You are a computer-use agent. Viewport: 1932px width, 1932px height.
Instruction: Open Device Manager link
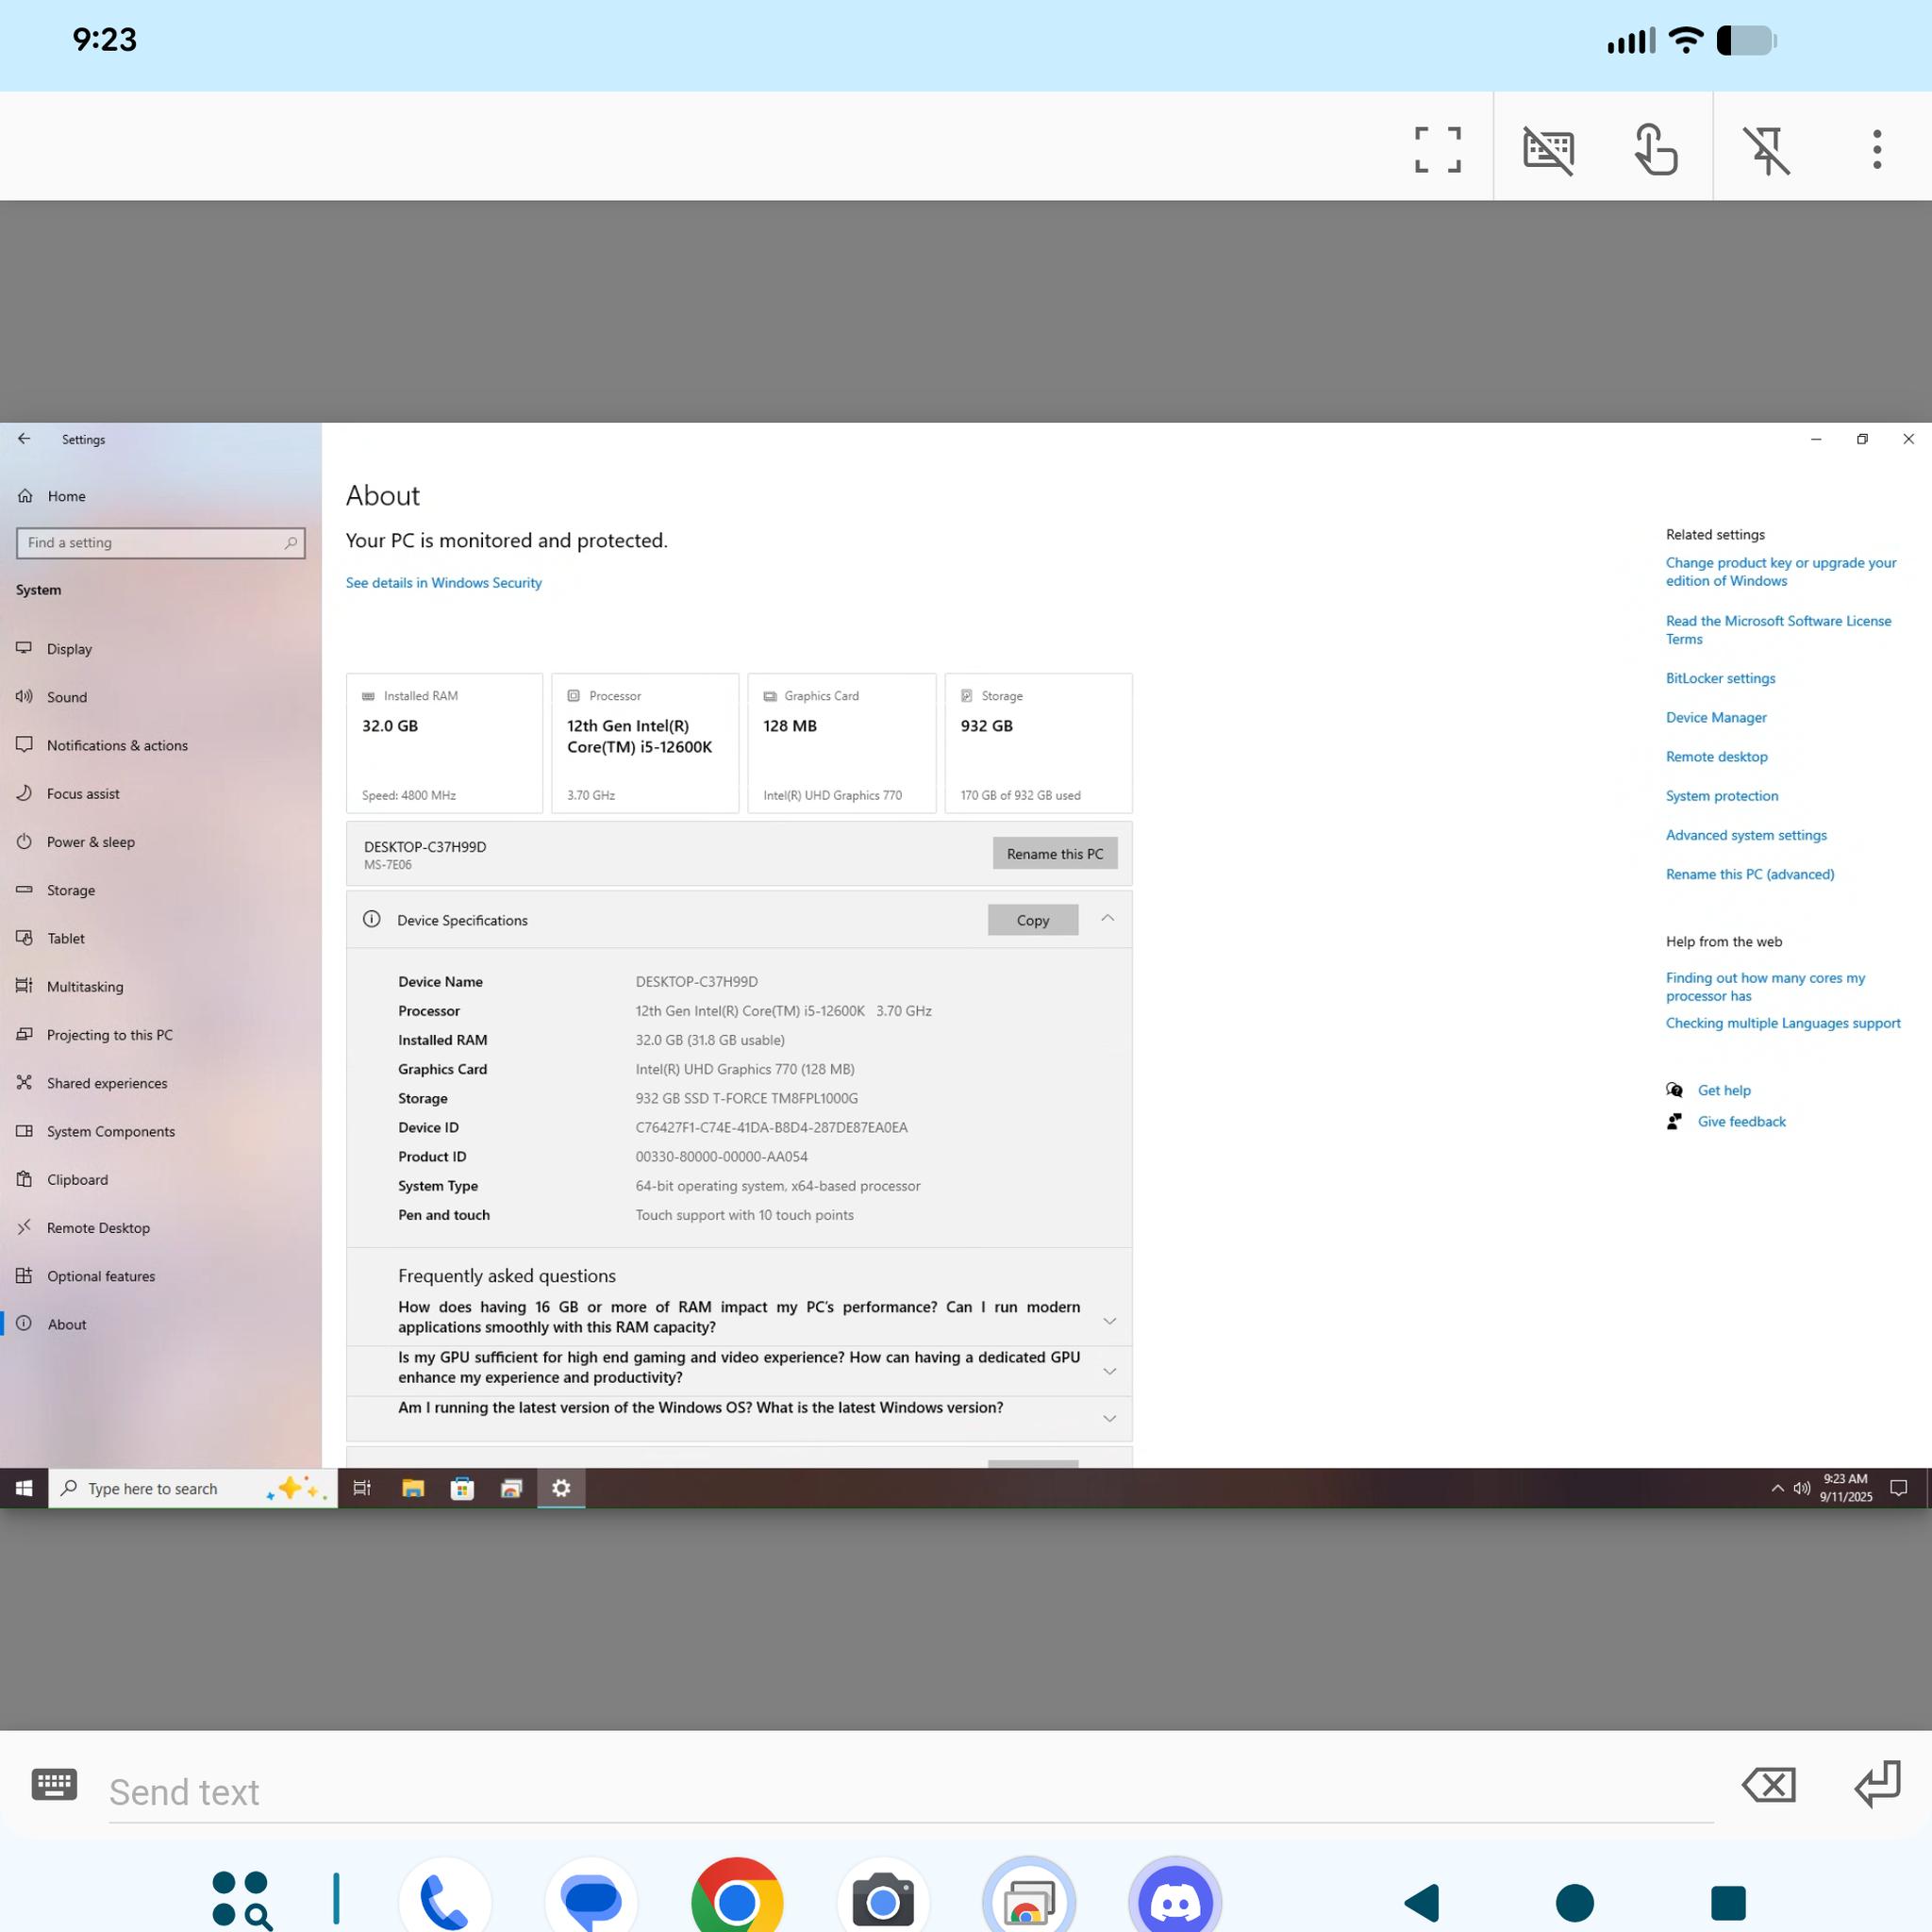1716,717
